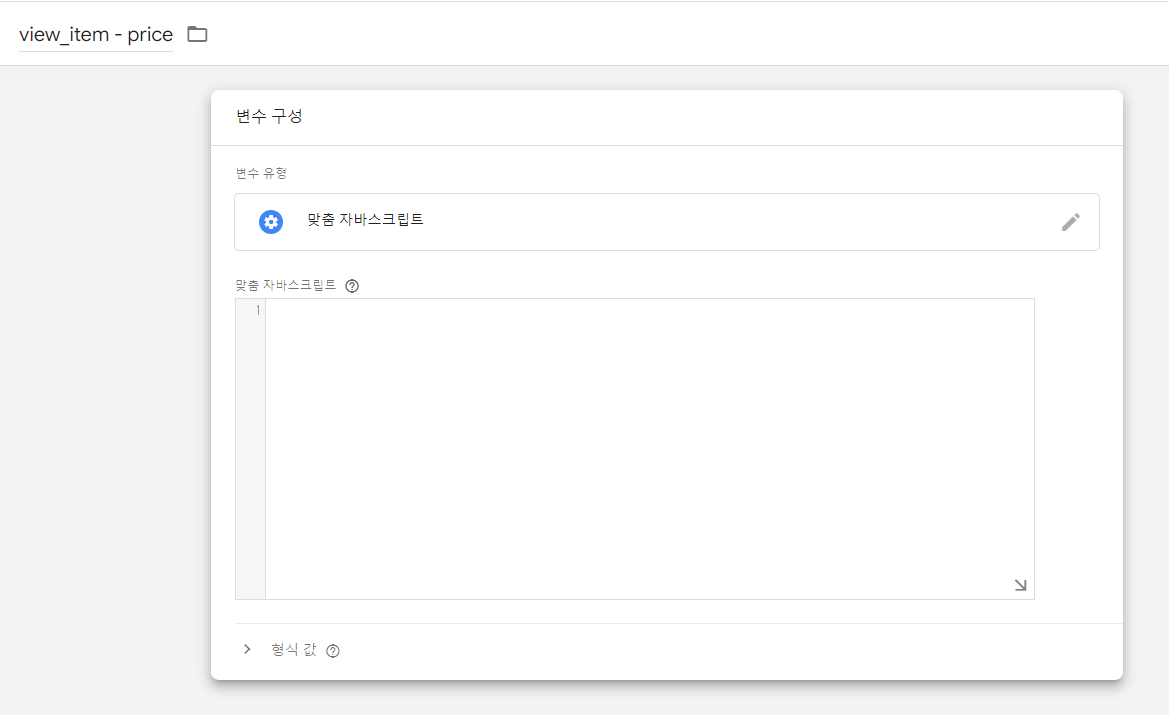Open the 형식 값 help tooltip icon
Screen dimensions: 1169x715
pos(333,649)
